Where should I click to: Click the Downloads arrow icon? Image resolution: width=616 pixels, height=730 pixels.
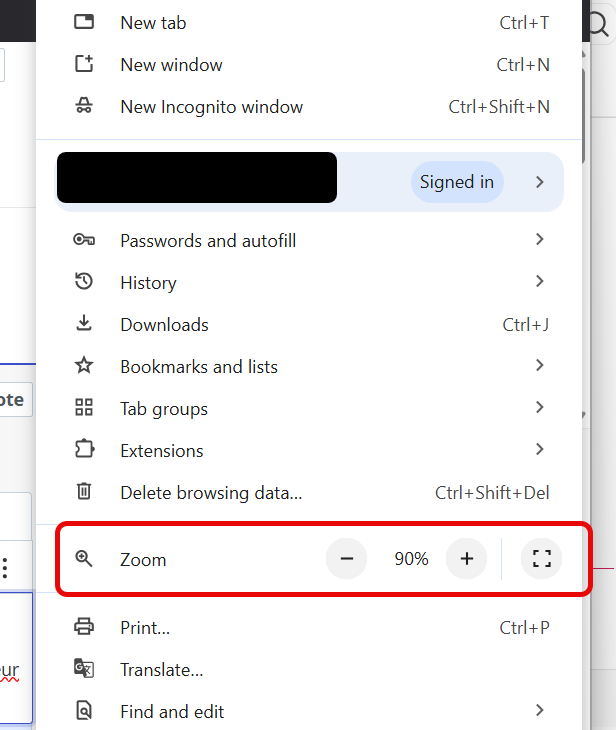pos(84,324)
